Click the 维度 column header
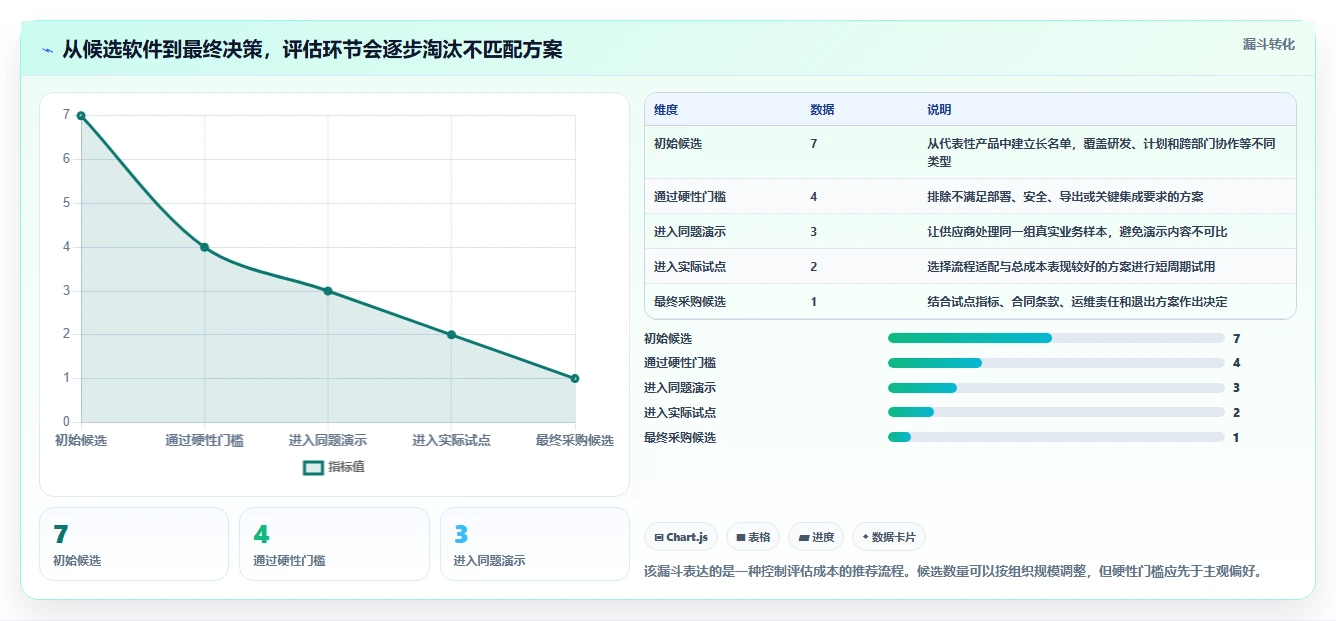Screen dimensions: 1336x621 coord(666,110)
